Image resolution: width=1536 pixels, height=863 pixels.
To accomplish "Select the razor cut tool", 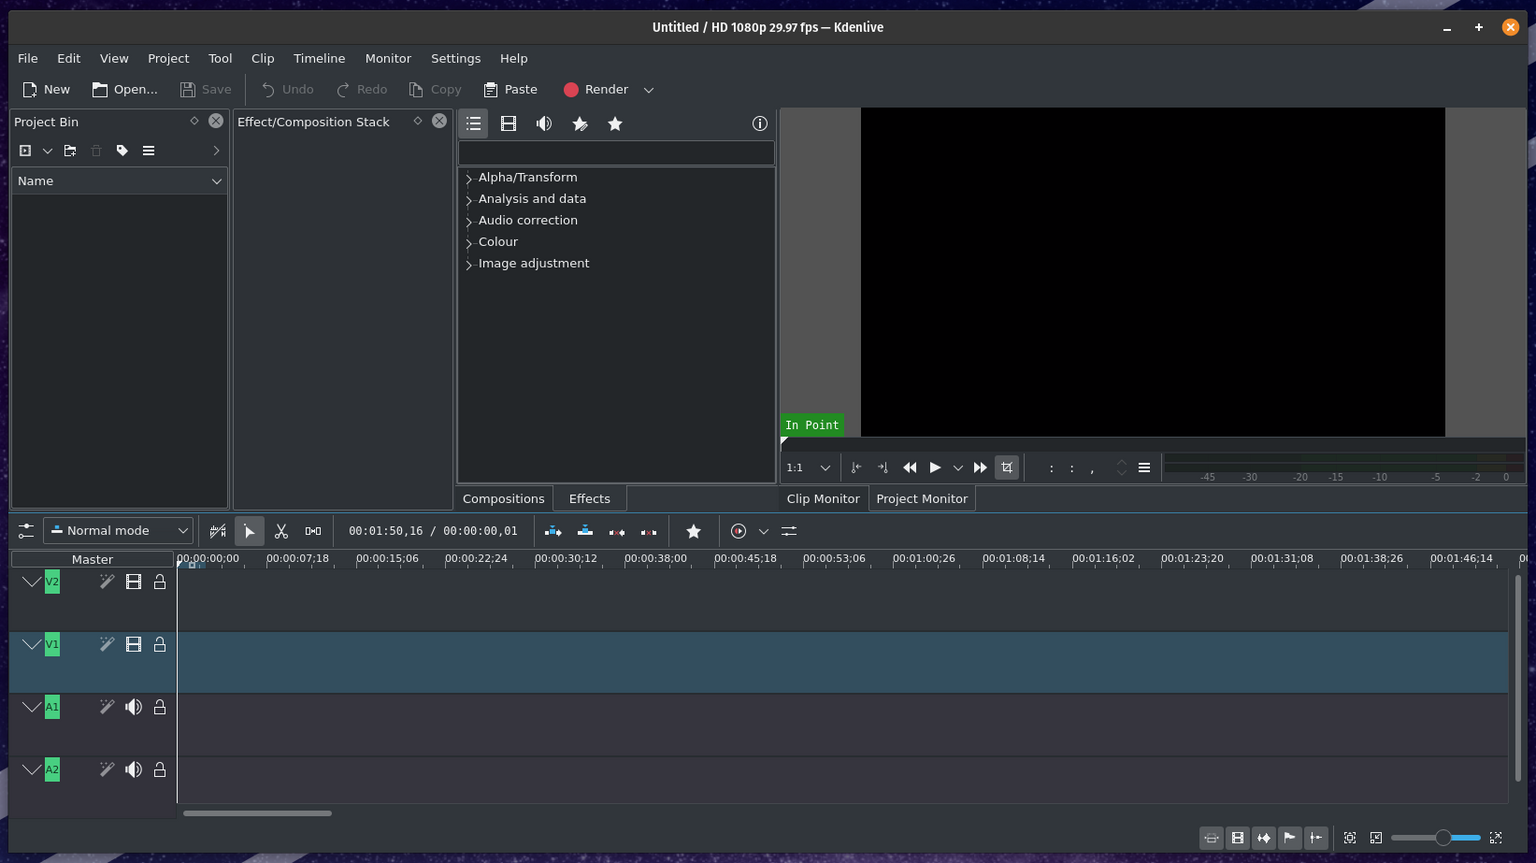I will [x=281, y=531].
